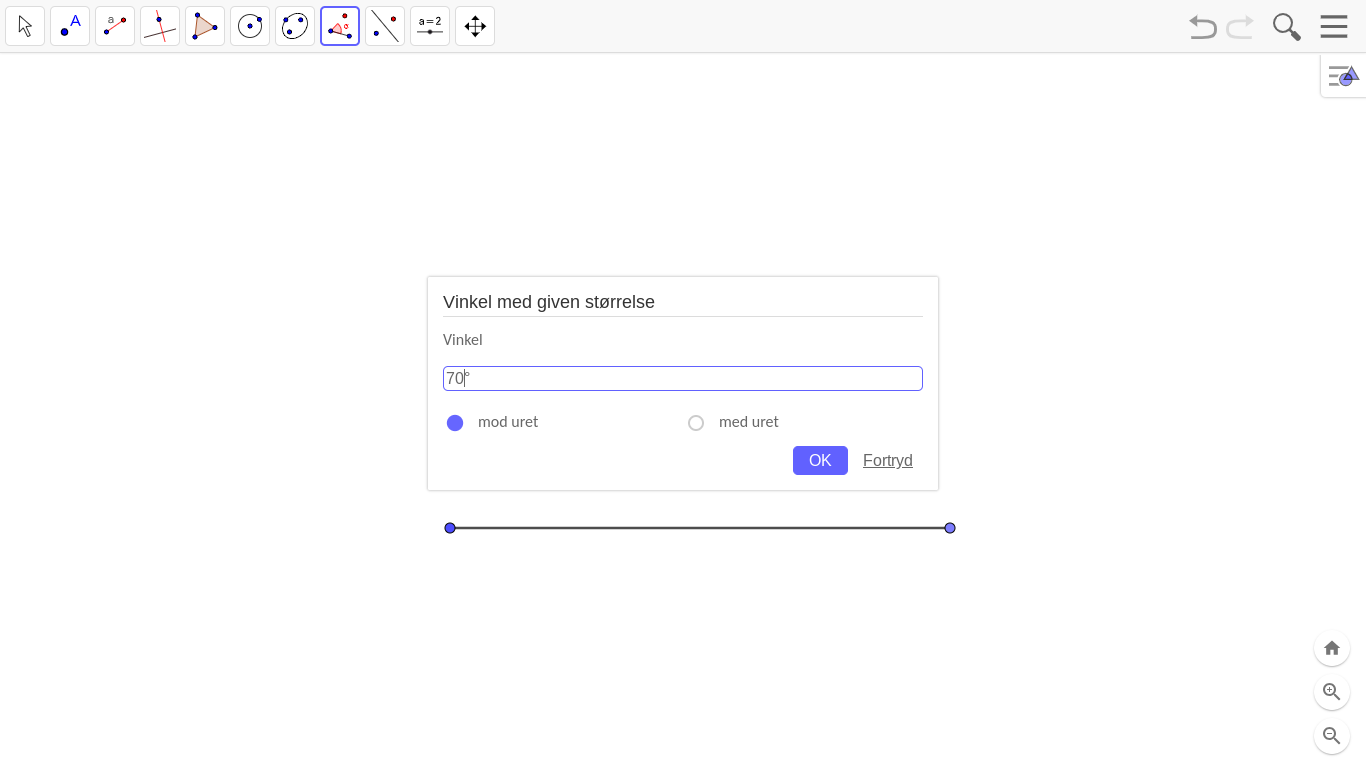1366x768 pixels.
Task: Expand the style bar panel
Action: click(x=1343, y=76)
